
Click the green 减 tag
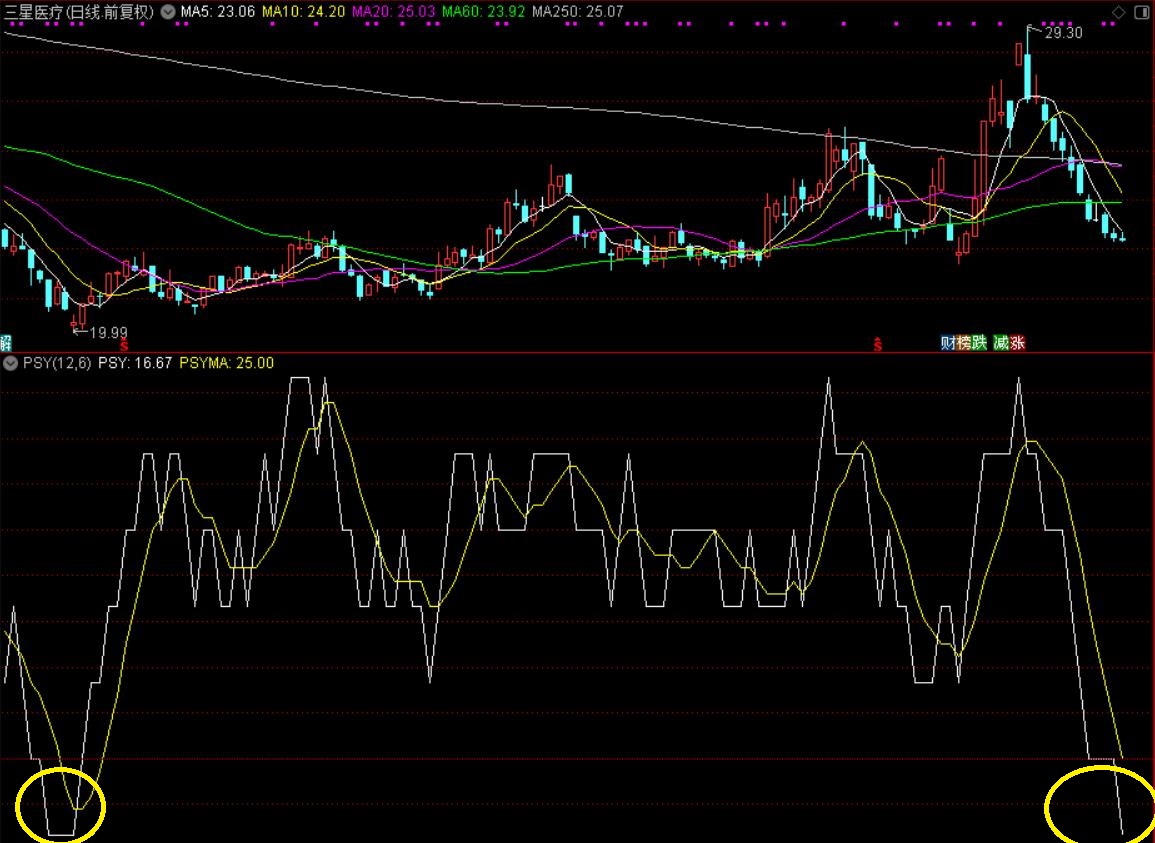click(x=1001, y=343)
